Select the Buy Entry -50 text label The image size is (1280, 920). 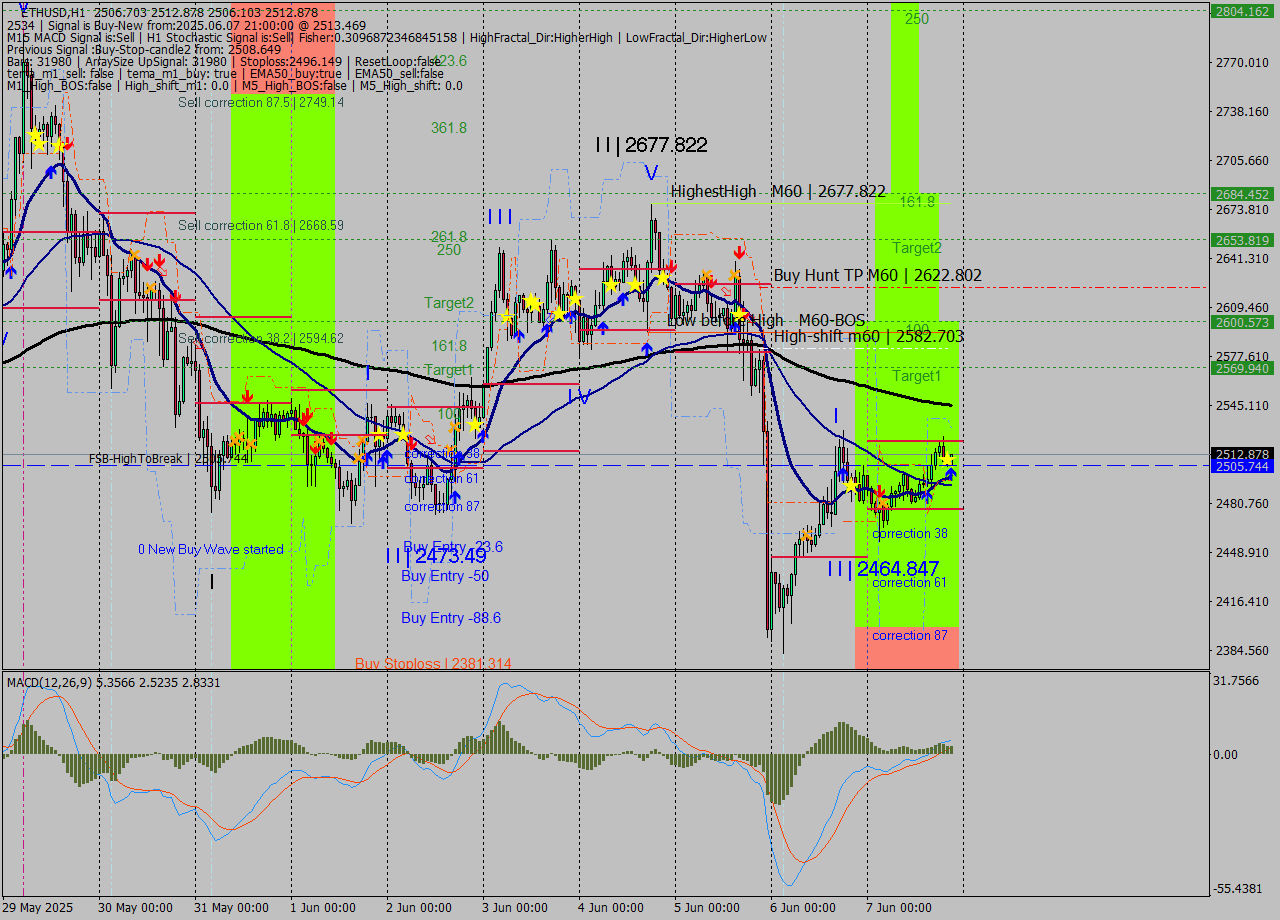[445, 576]
